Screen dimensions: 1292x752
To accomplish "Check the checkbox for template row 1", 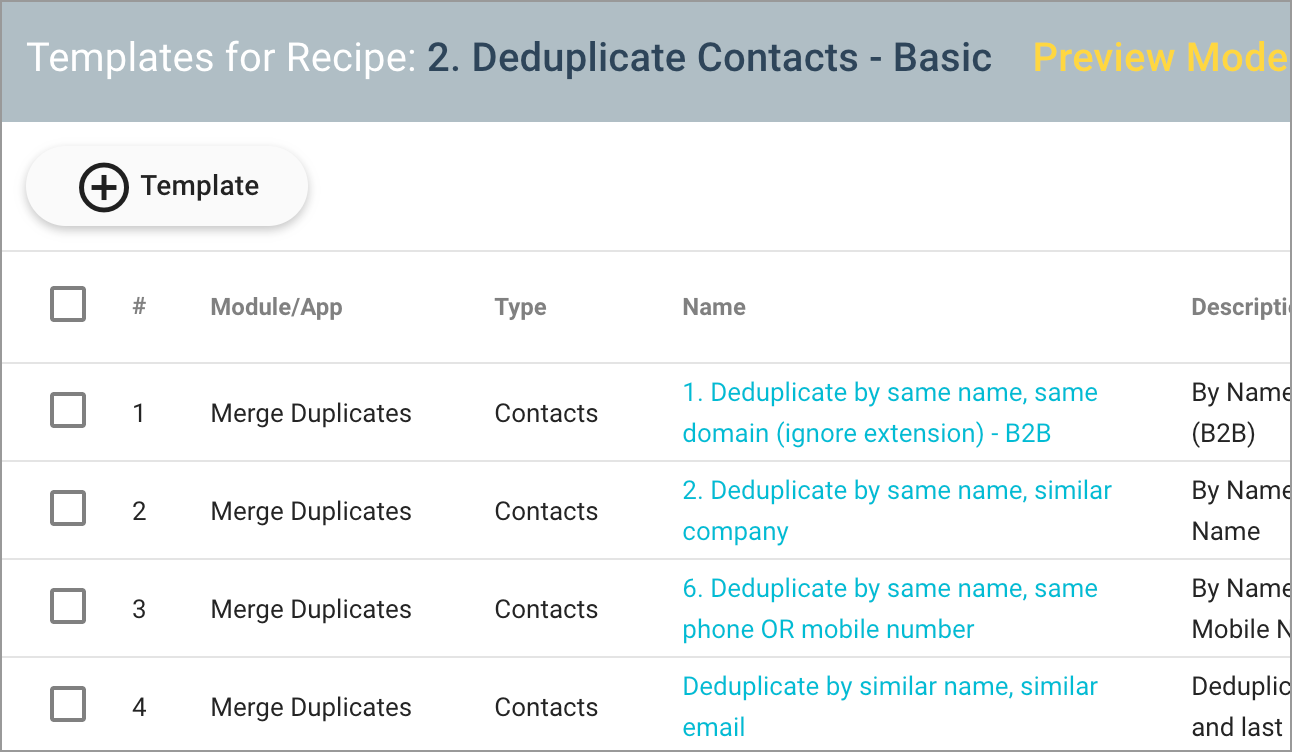I will click(x=67, y=410).
